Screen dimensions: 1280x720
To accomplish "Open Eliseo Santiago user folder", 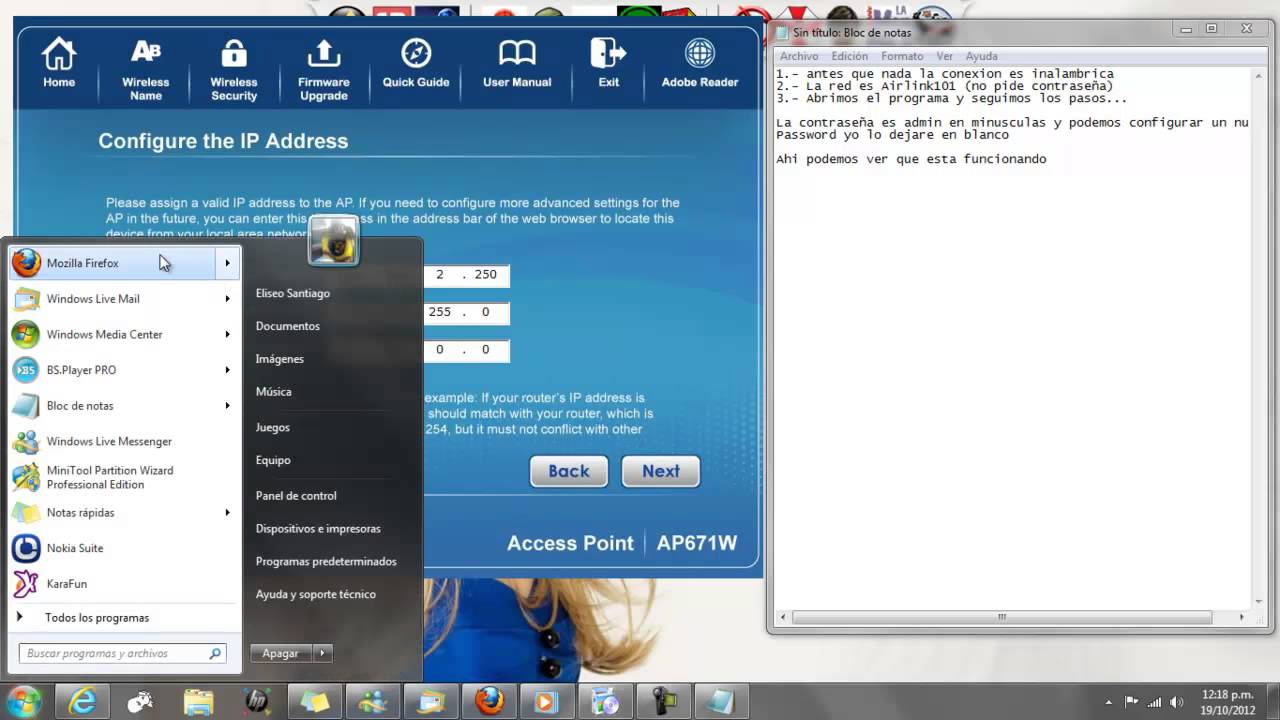I will pyautogui.click(x=292, y=293).
